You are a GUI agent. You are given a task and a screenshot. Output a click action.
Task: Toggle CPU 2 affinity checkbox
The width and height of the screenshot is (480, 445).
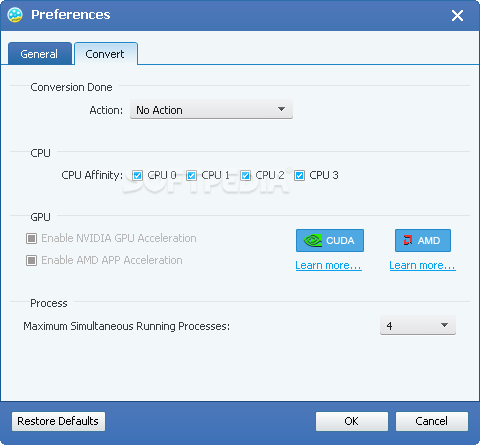246,175
